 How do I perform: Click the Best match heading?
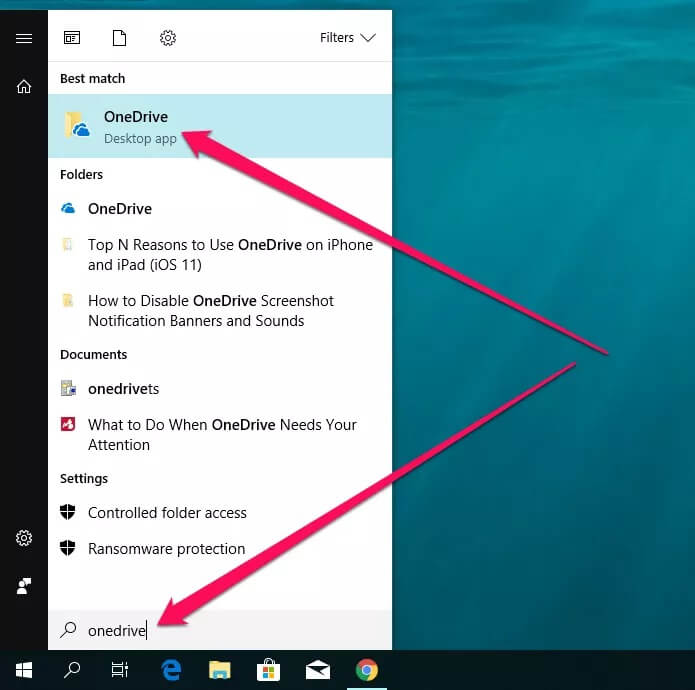coord(93,78)
